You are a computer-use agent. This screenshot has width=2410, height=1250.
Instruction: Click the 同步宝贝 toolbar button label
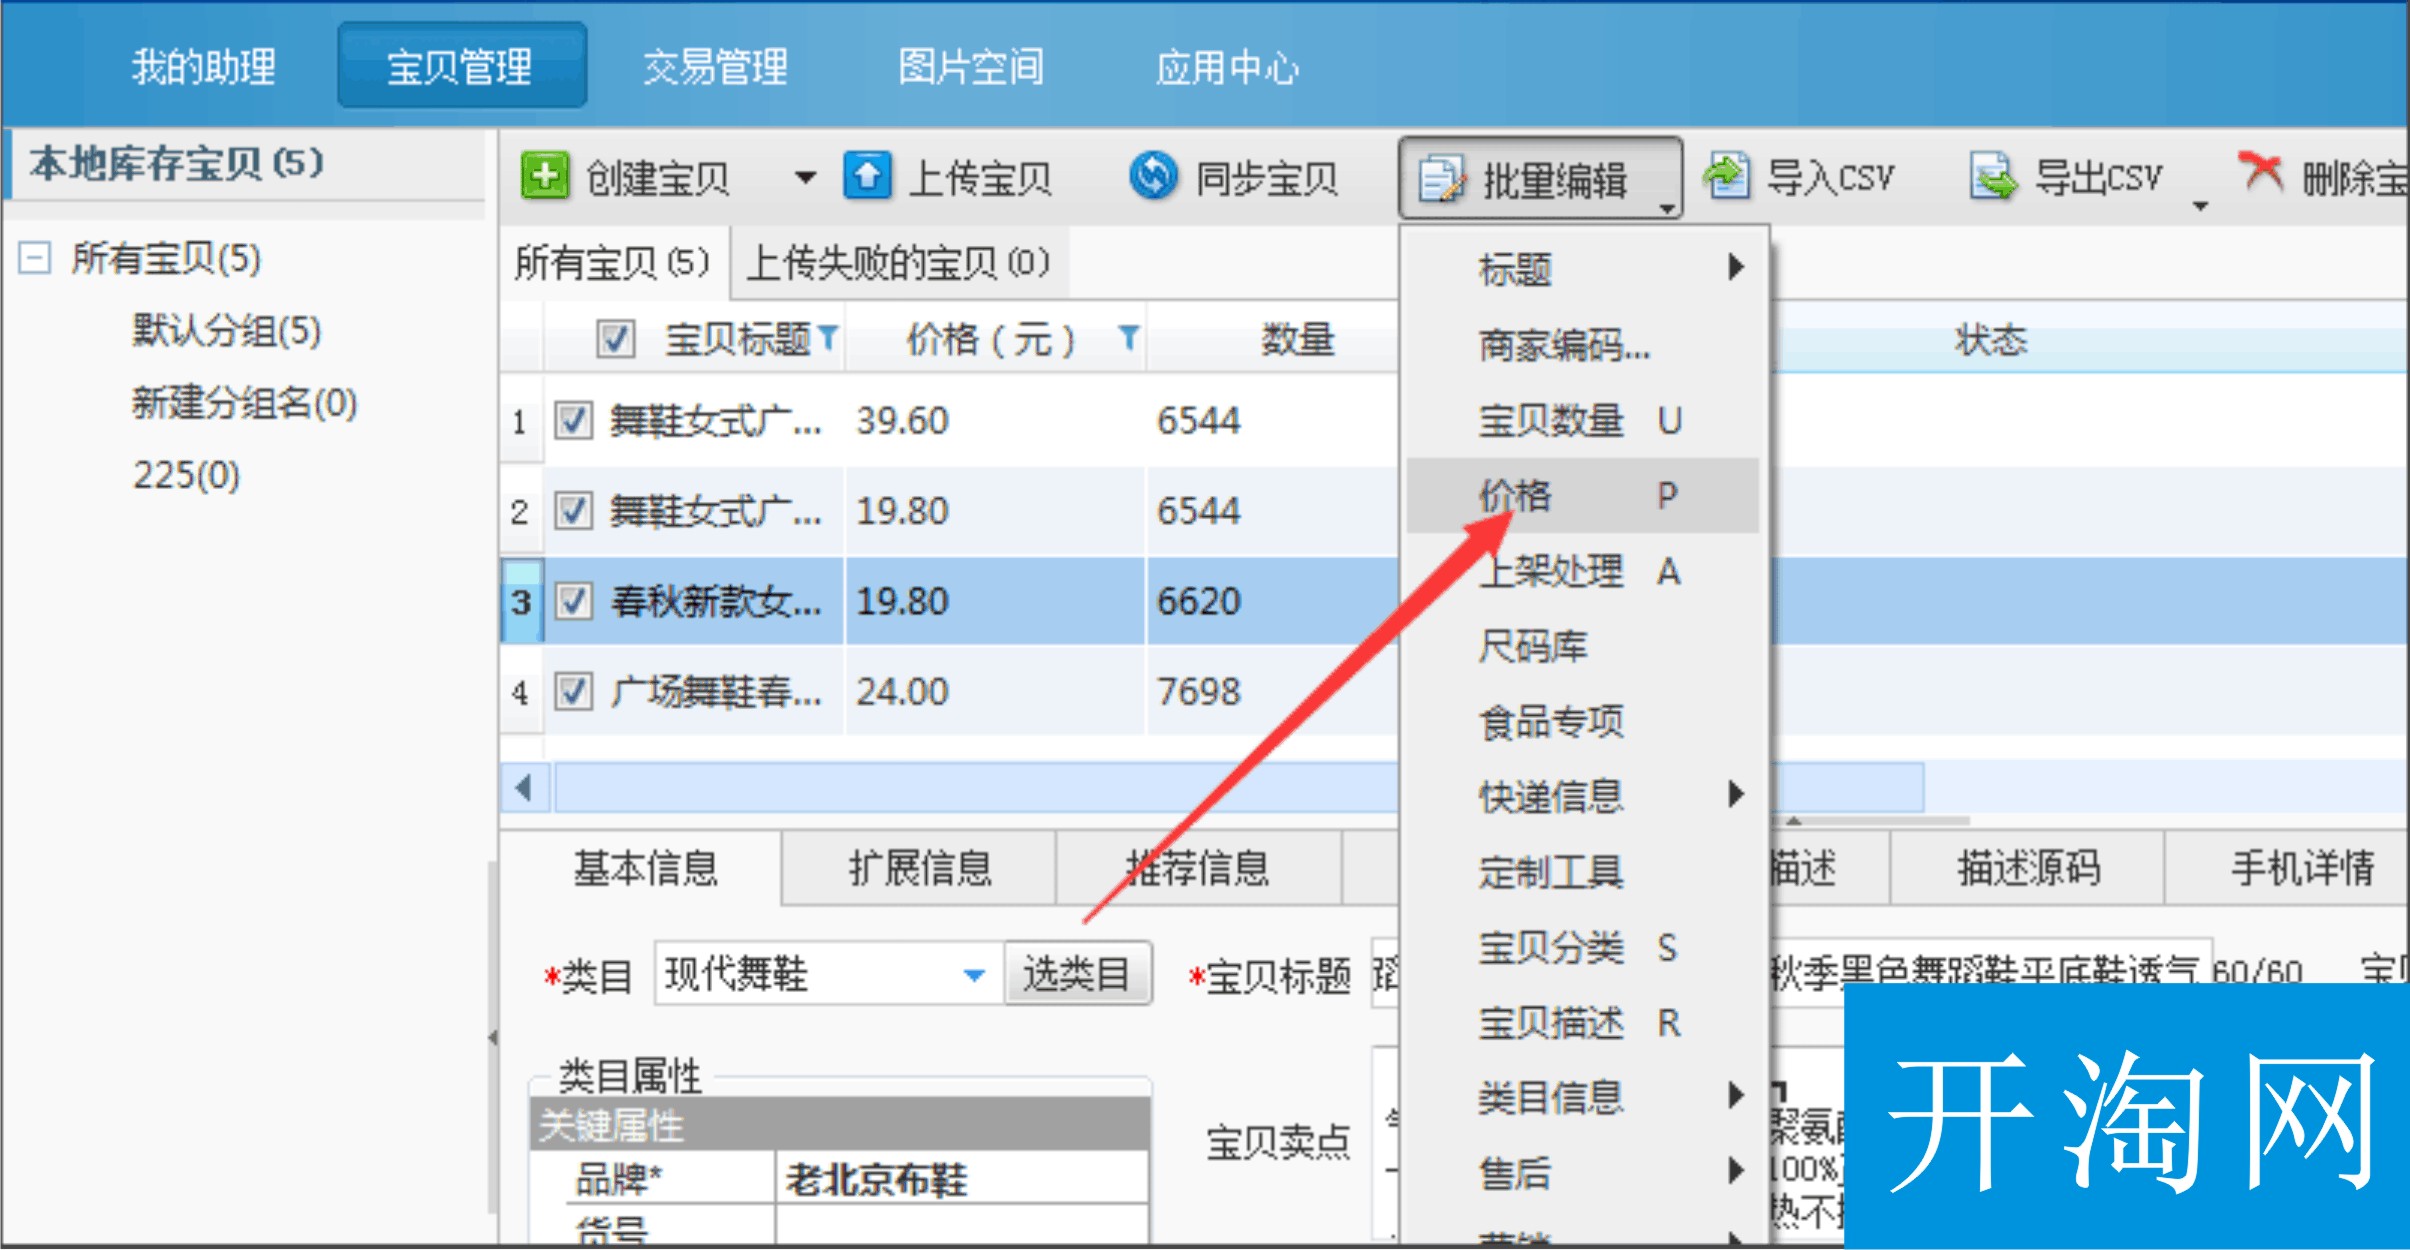click(1266, 178)
